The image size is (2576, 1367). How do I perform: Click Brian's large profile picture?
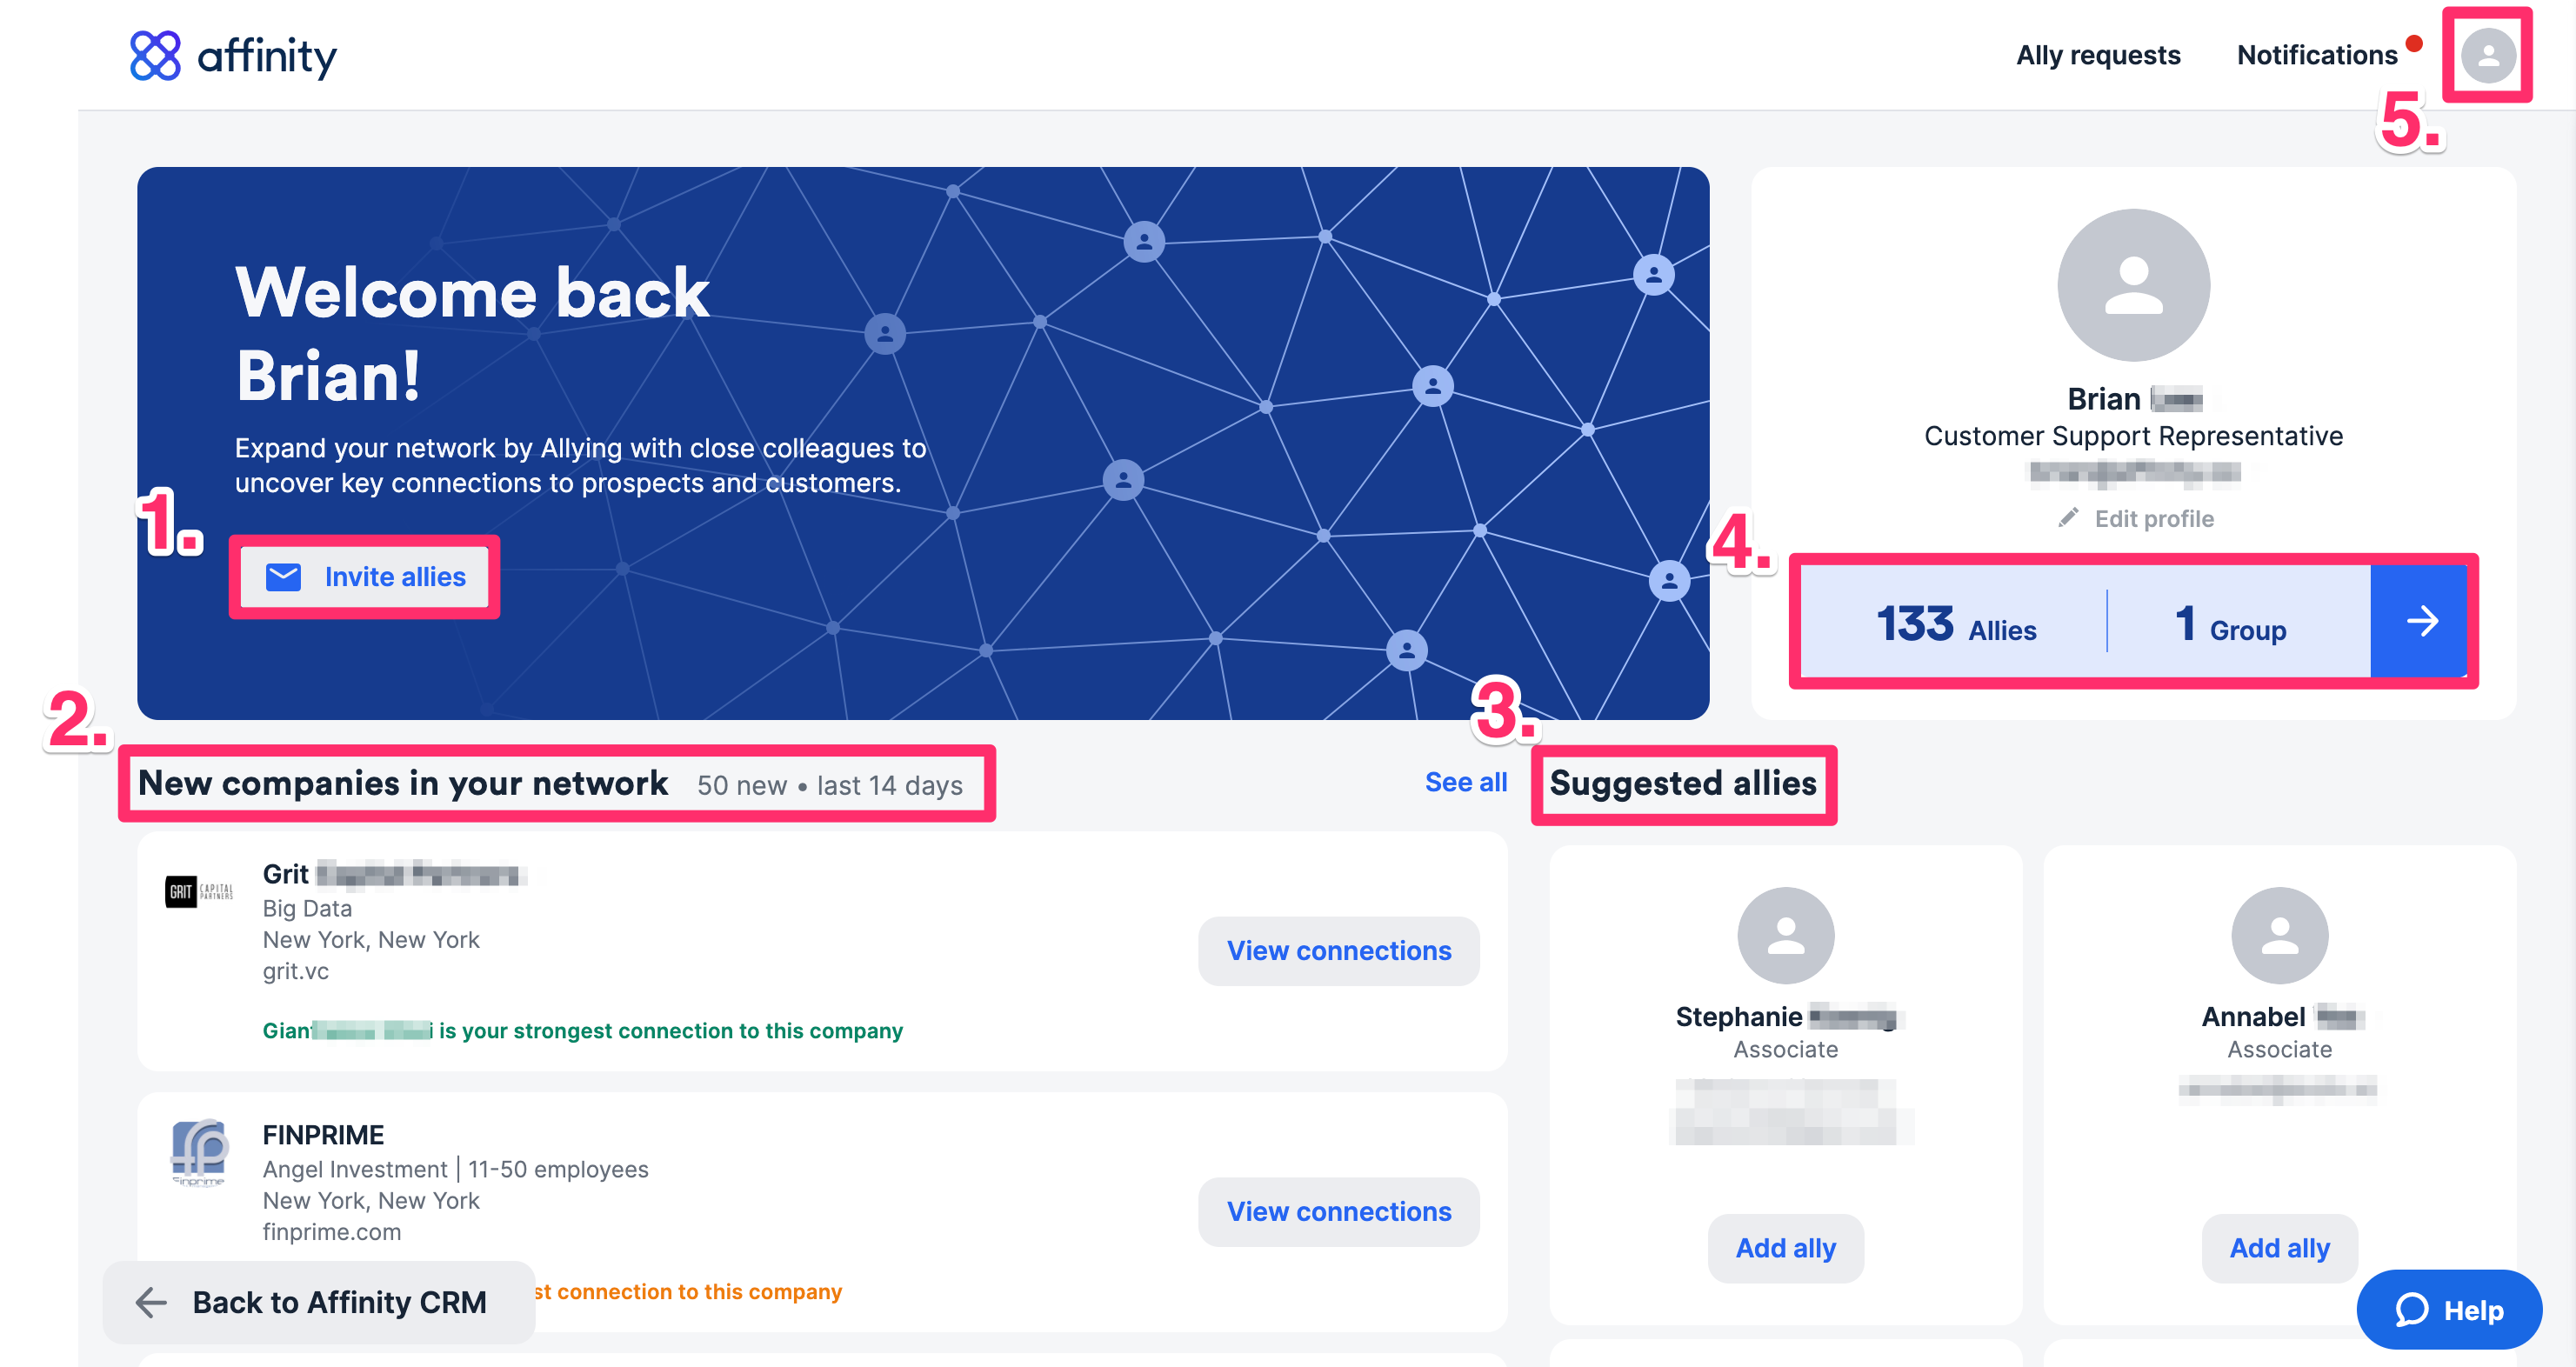coord(2133,285)
